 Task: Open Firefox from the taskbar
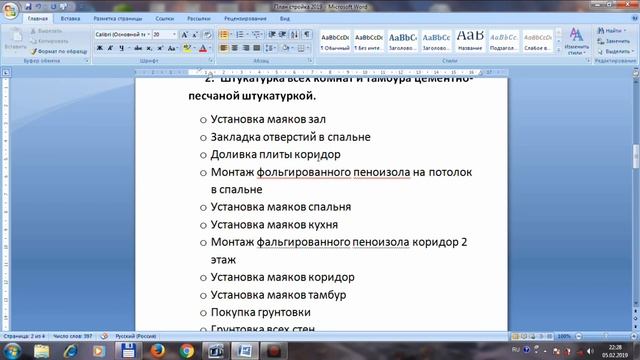pos(158,351)
